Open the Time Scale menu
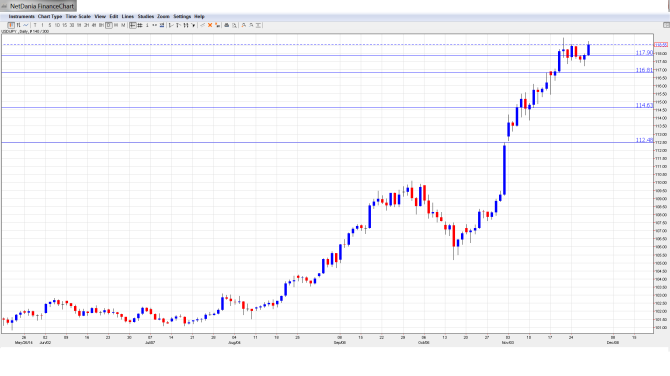 78,16
